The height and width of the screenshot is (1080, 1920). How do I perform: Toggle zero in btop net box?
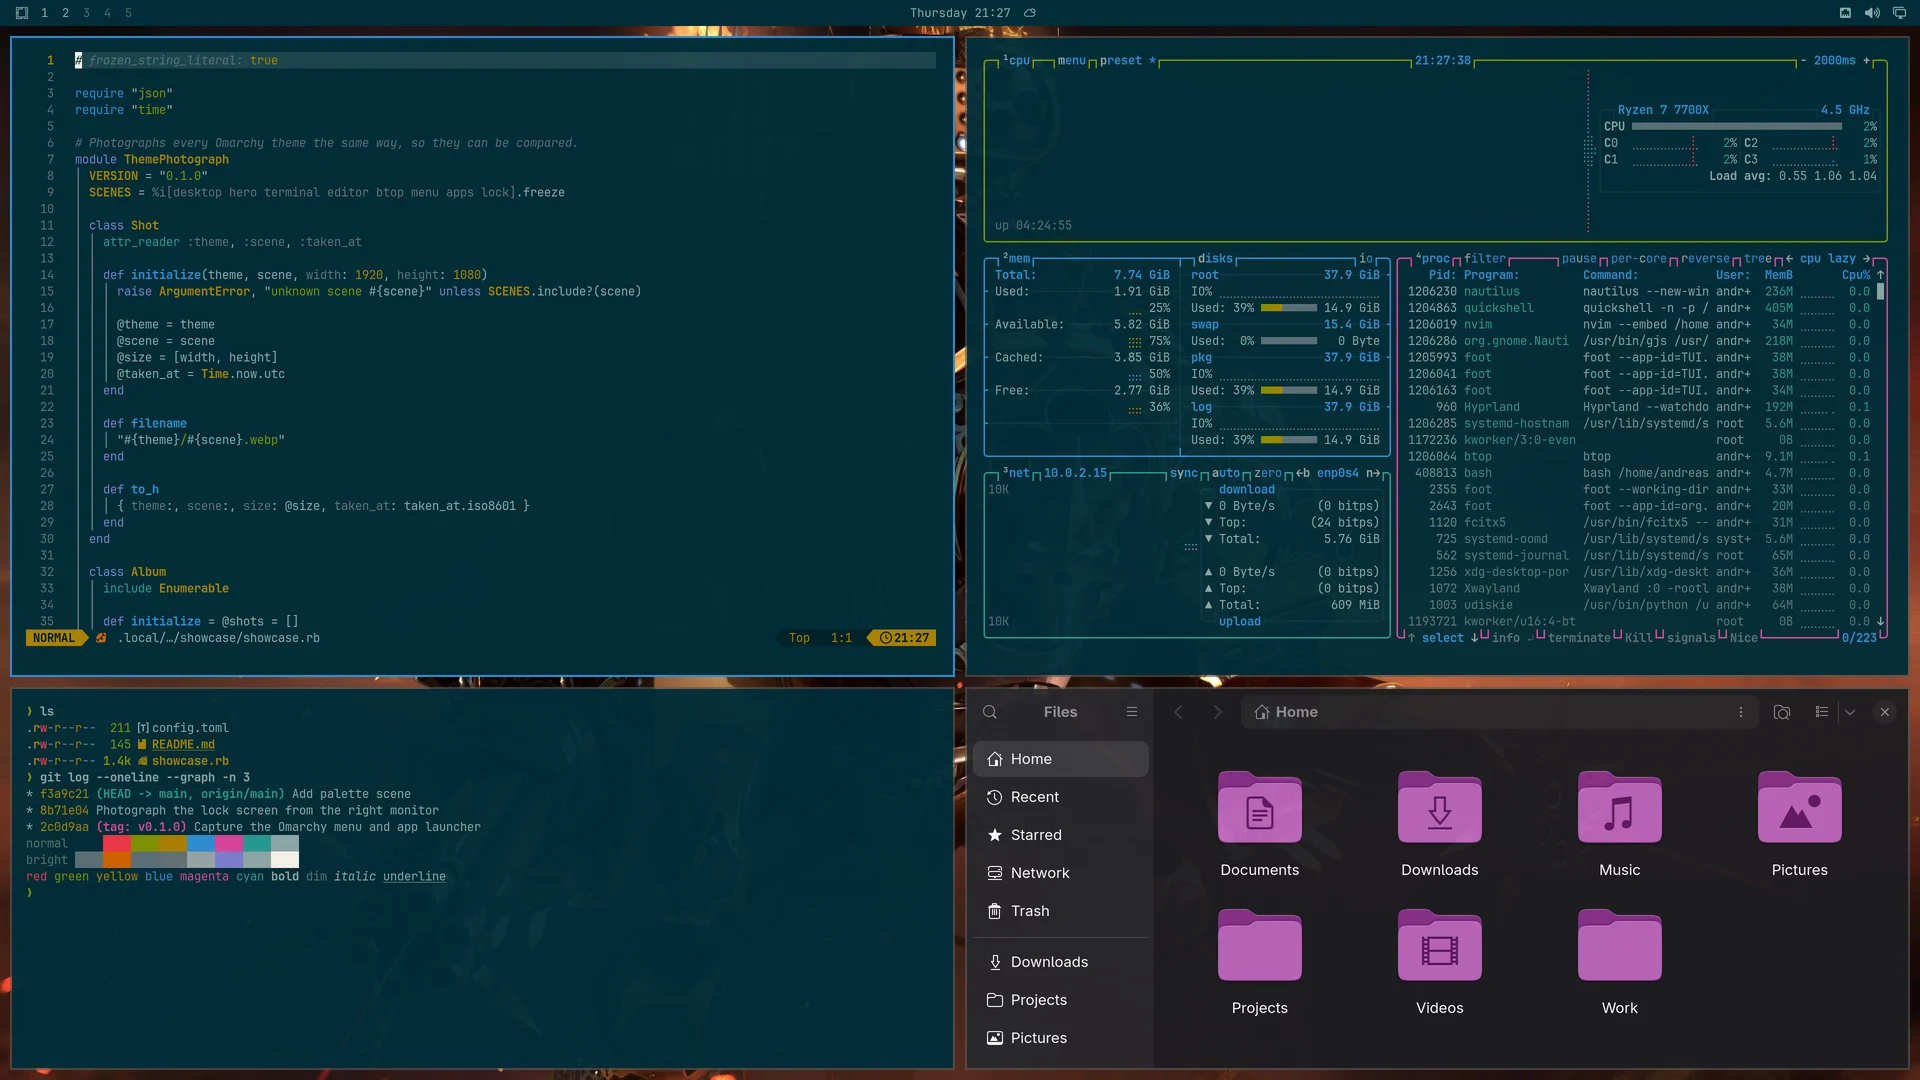click(x=1268, y=474)
